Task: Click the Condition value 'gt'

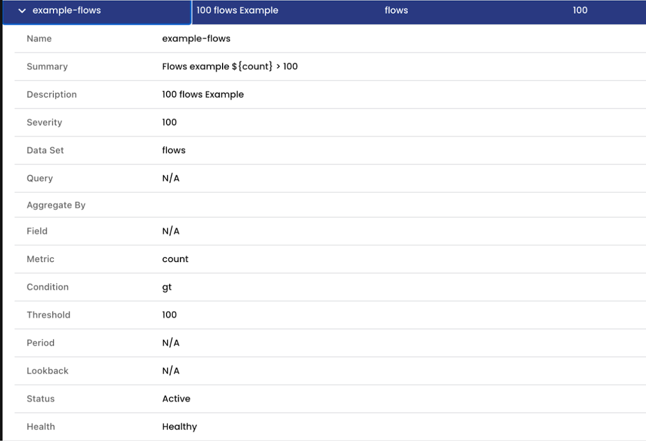Action: [x=167, y=287]
